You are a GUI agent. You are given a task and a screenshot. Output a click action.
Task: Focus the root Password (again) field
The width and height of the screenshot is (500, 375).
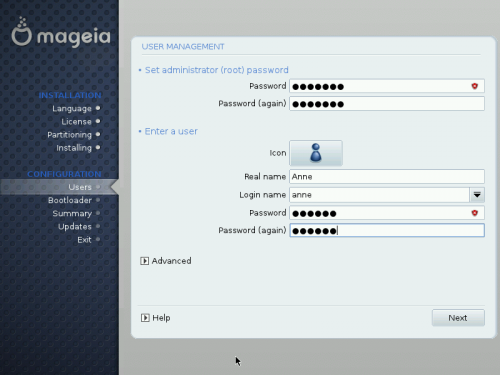click(x=387, y=104)
